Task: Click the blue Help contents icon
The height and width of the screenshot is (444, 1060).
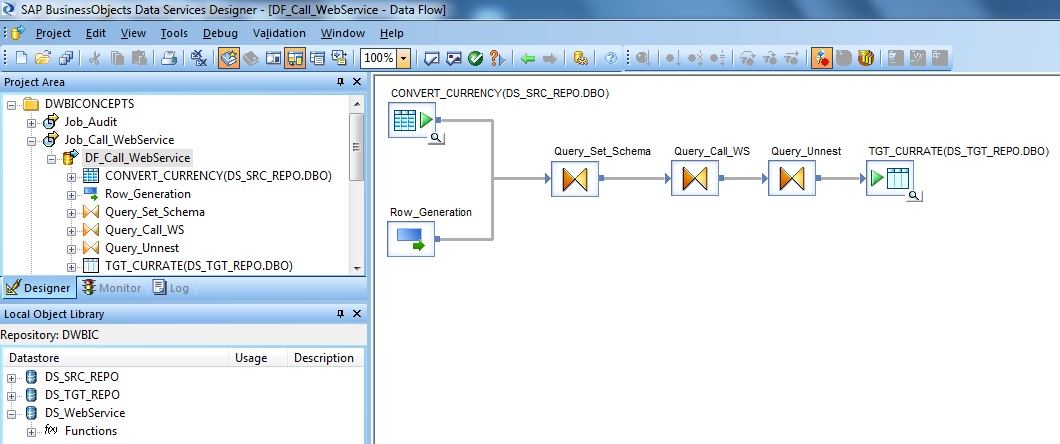Action: click(x=610, y=58)
